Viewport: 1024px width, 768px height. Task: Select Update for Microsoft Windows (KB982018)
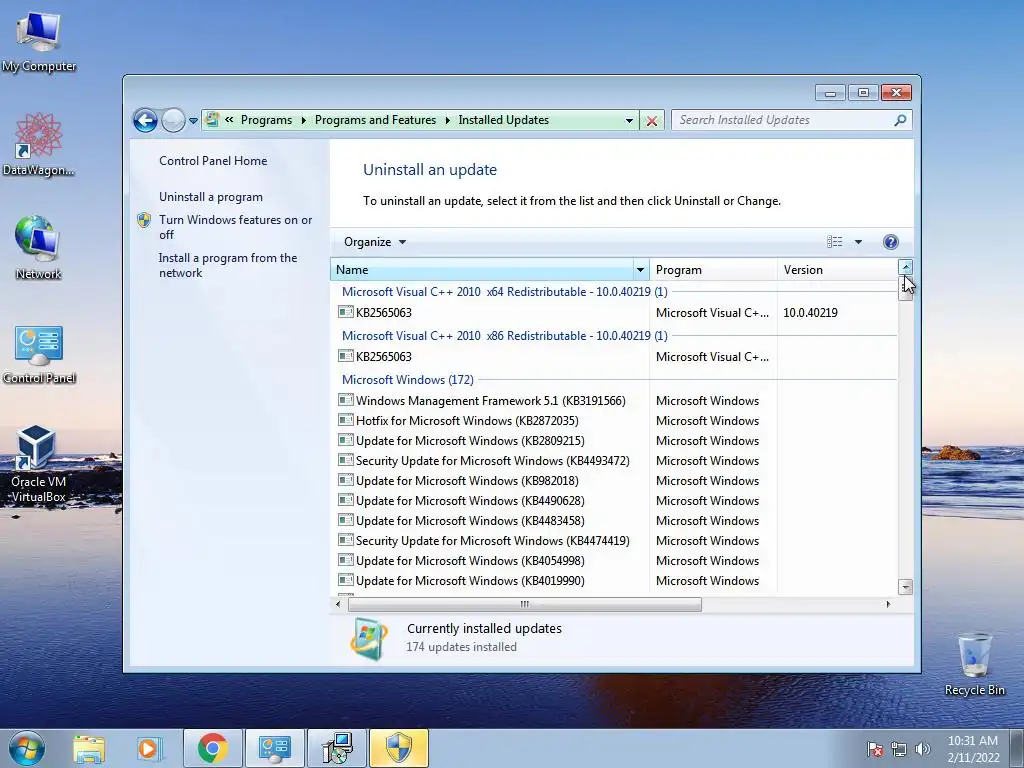(614, 481)
